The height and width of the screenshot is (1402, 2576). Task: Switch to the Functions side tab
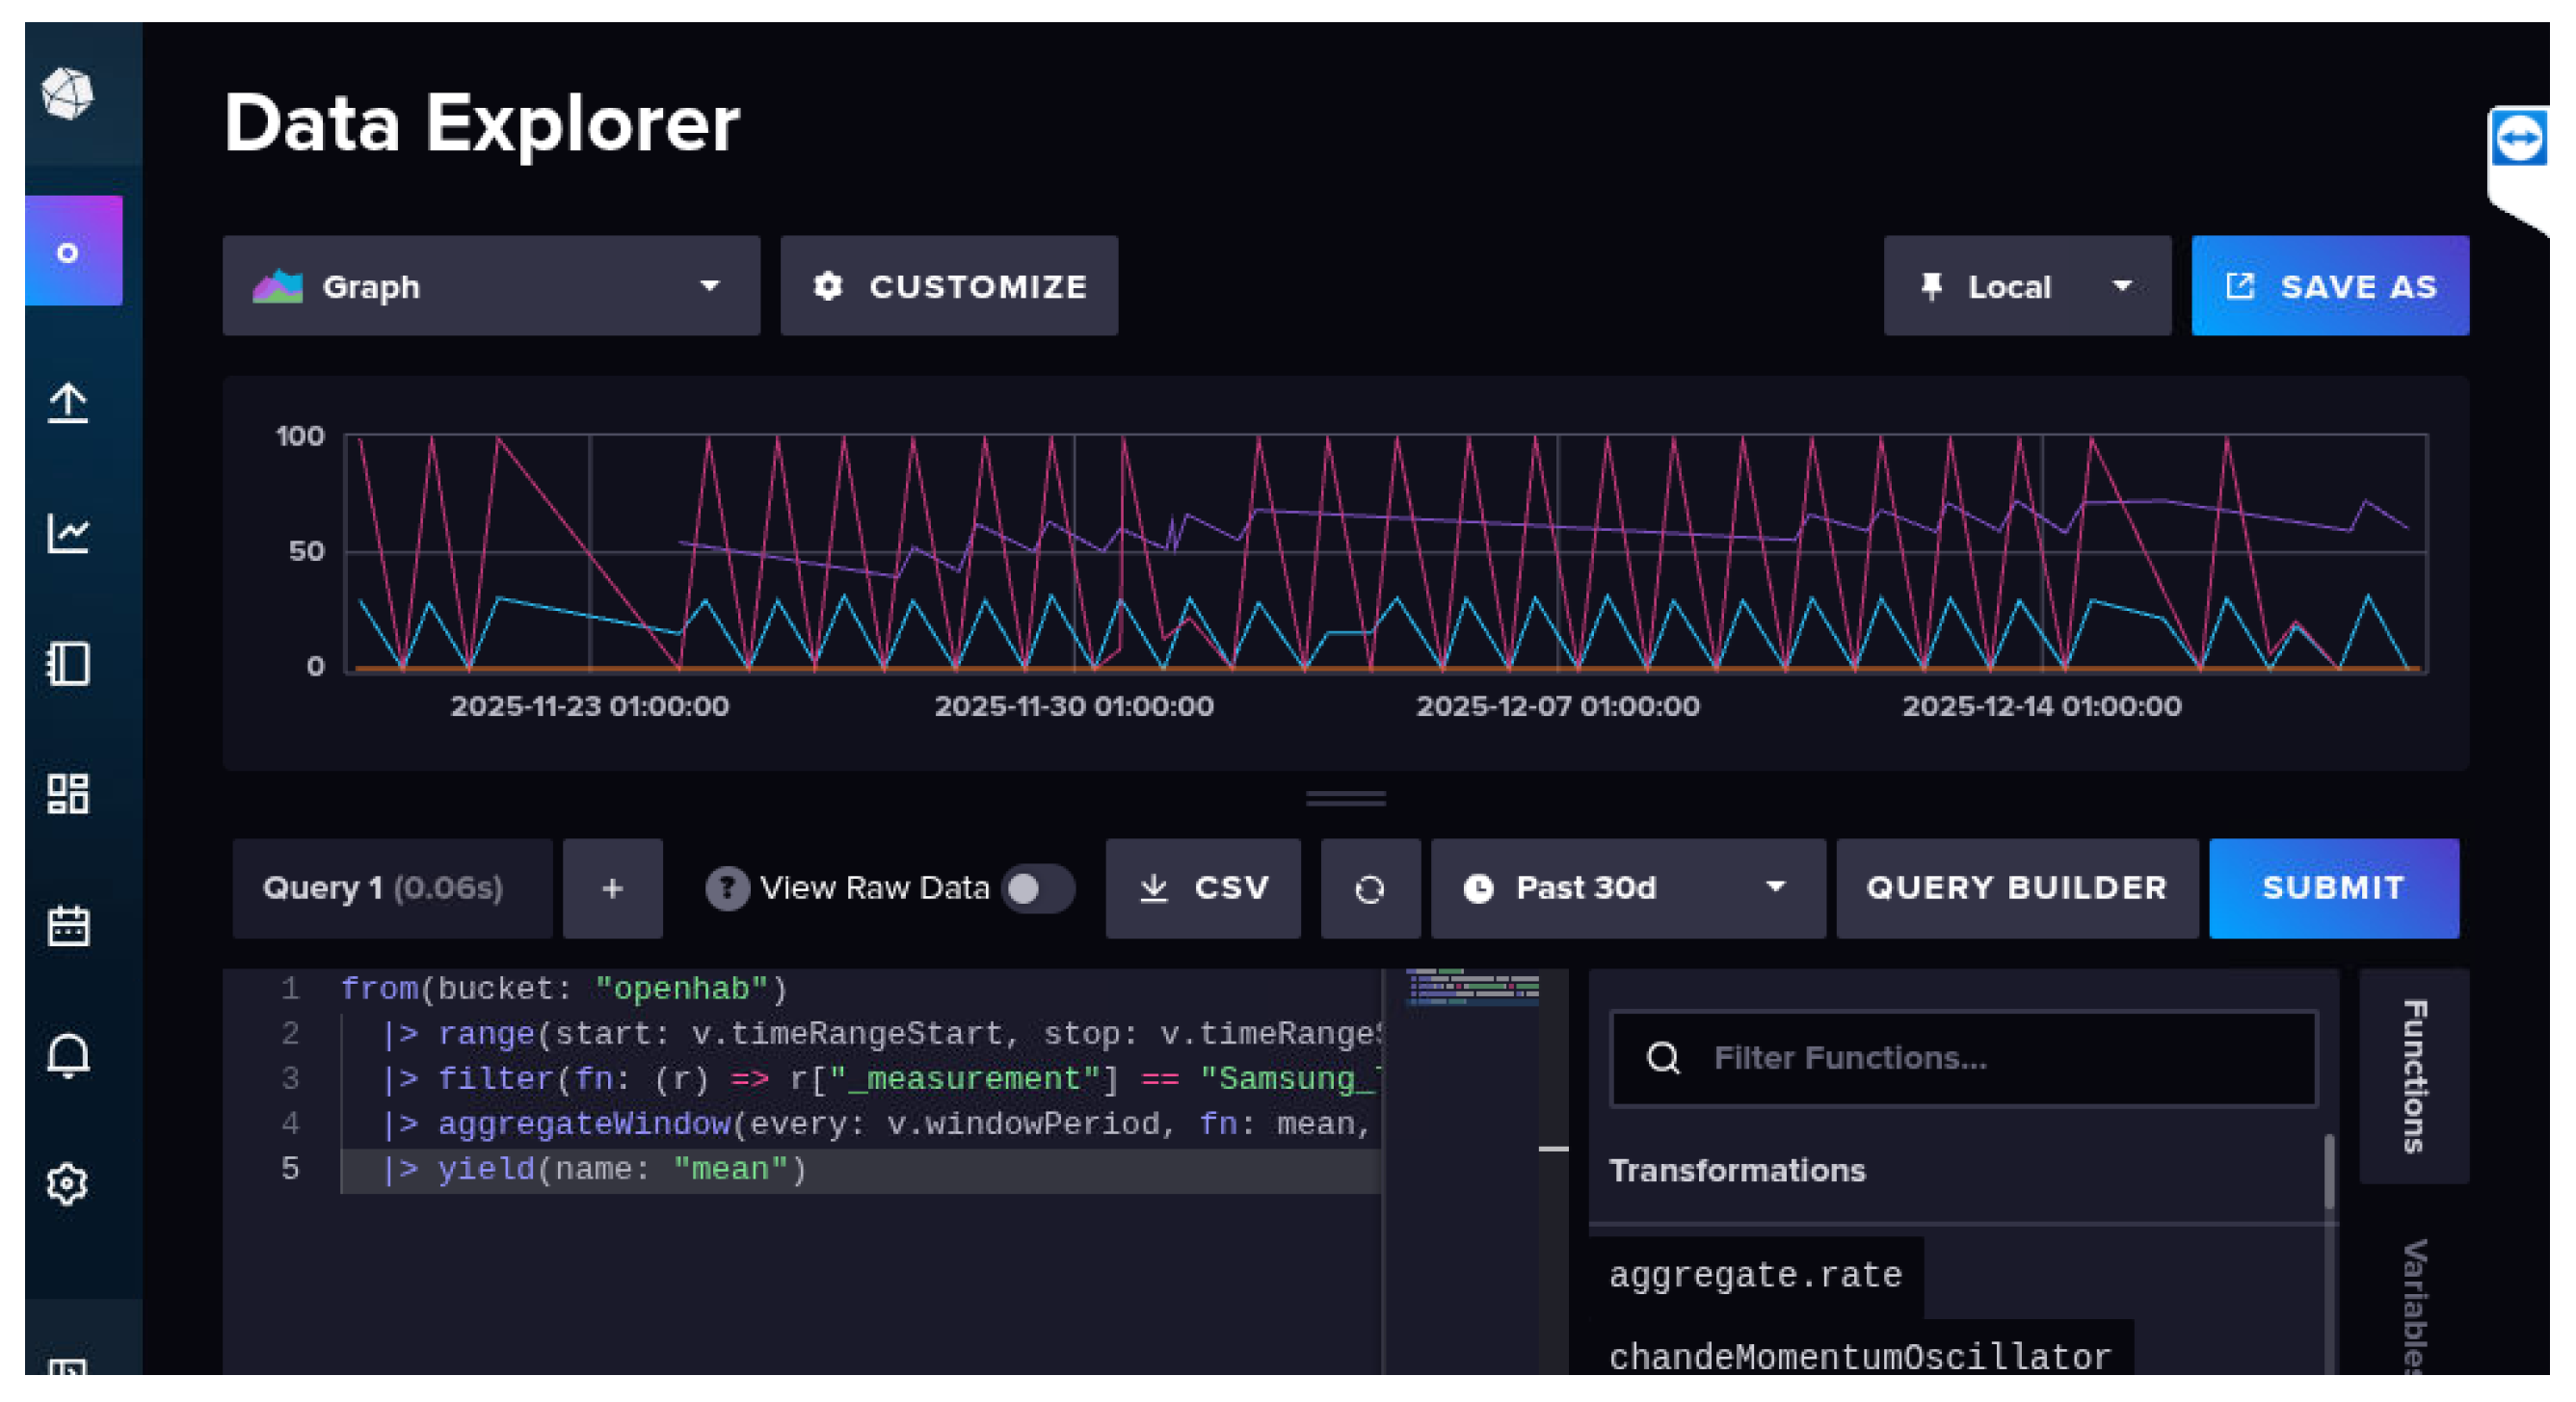coord(2413,1075)
